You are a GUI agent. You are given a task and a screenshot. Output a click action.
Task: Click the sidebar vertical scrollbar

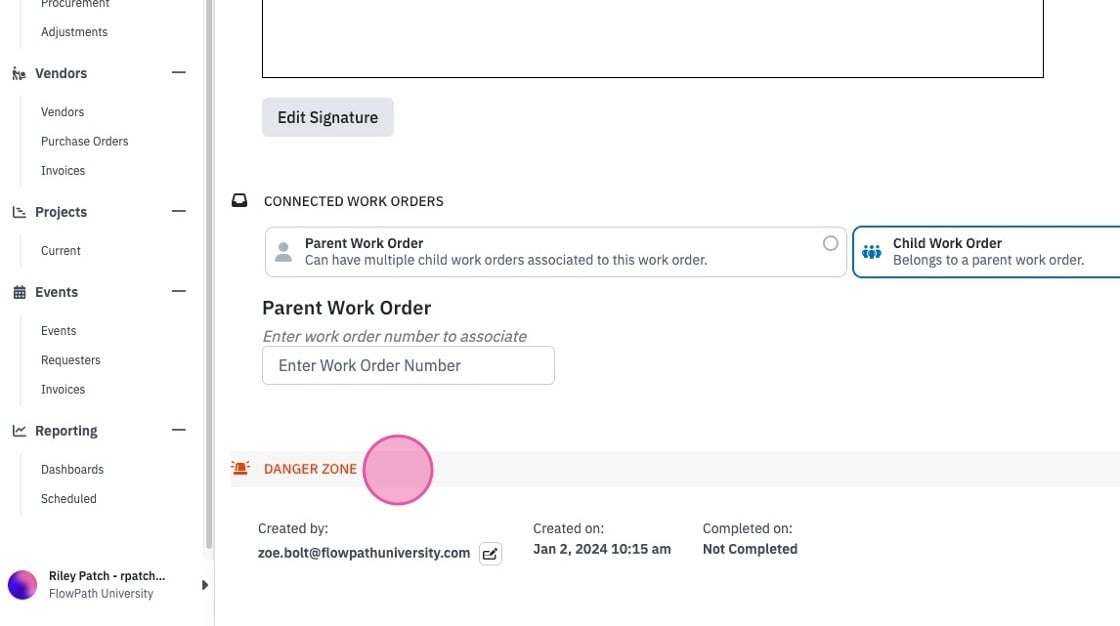click(209, 274)
